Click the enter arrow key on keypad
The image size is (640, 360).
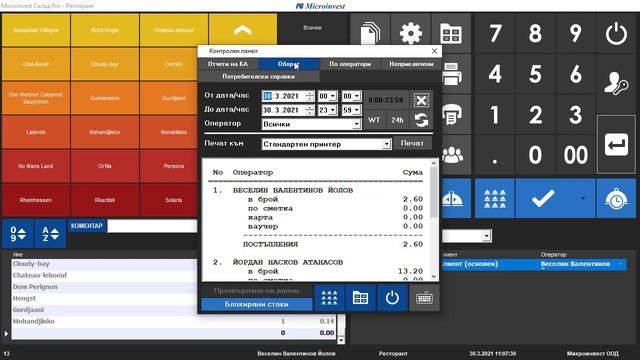(616, 144)
